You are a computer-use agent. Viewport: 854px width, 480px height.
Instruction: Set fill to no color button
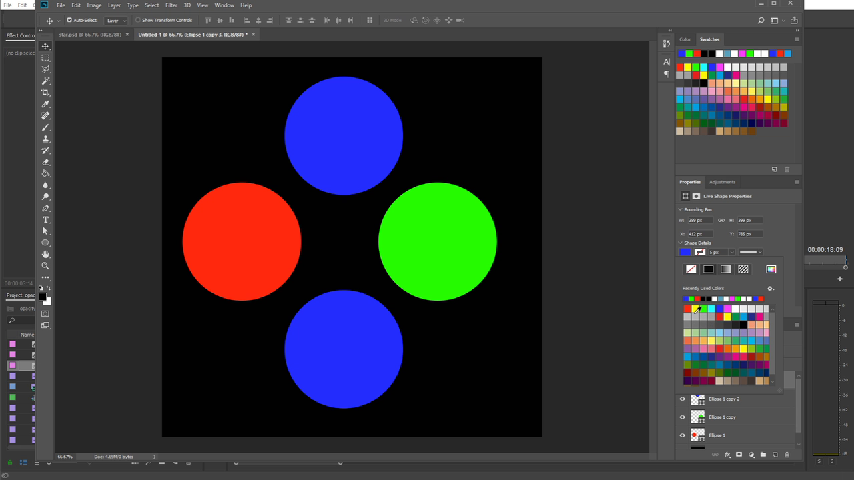690,269
